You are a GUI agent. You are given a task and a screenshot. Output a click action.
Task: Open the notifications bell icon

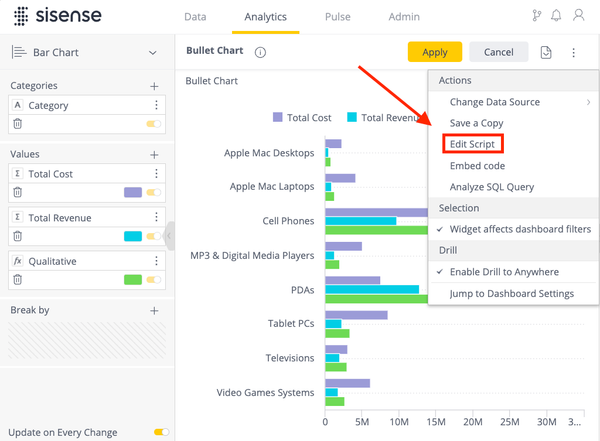point(556,16)
